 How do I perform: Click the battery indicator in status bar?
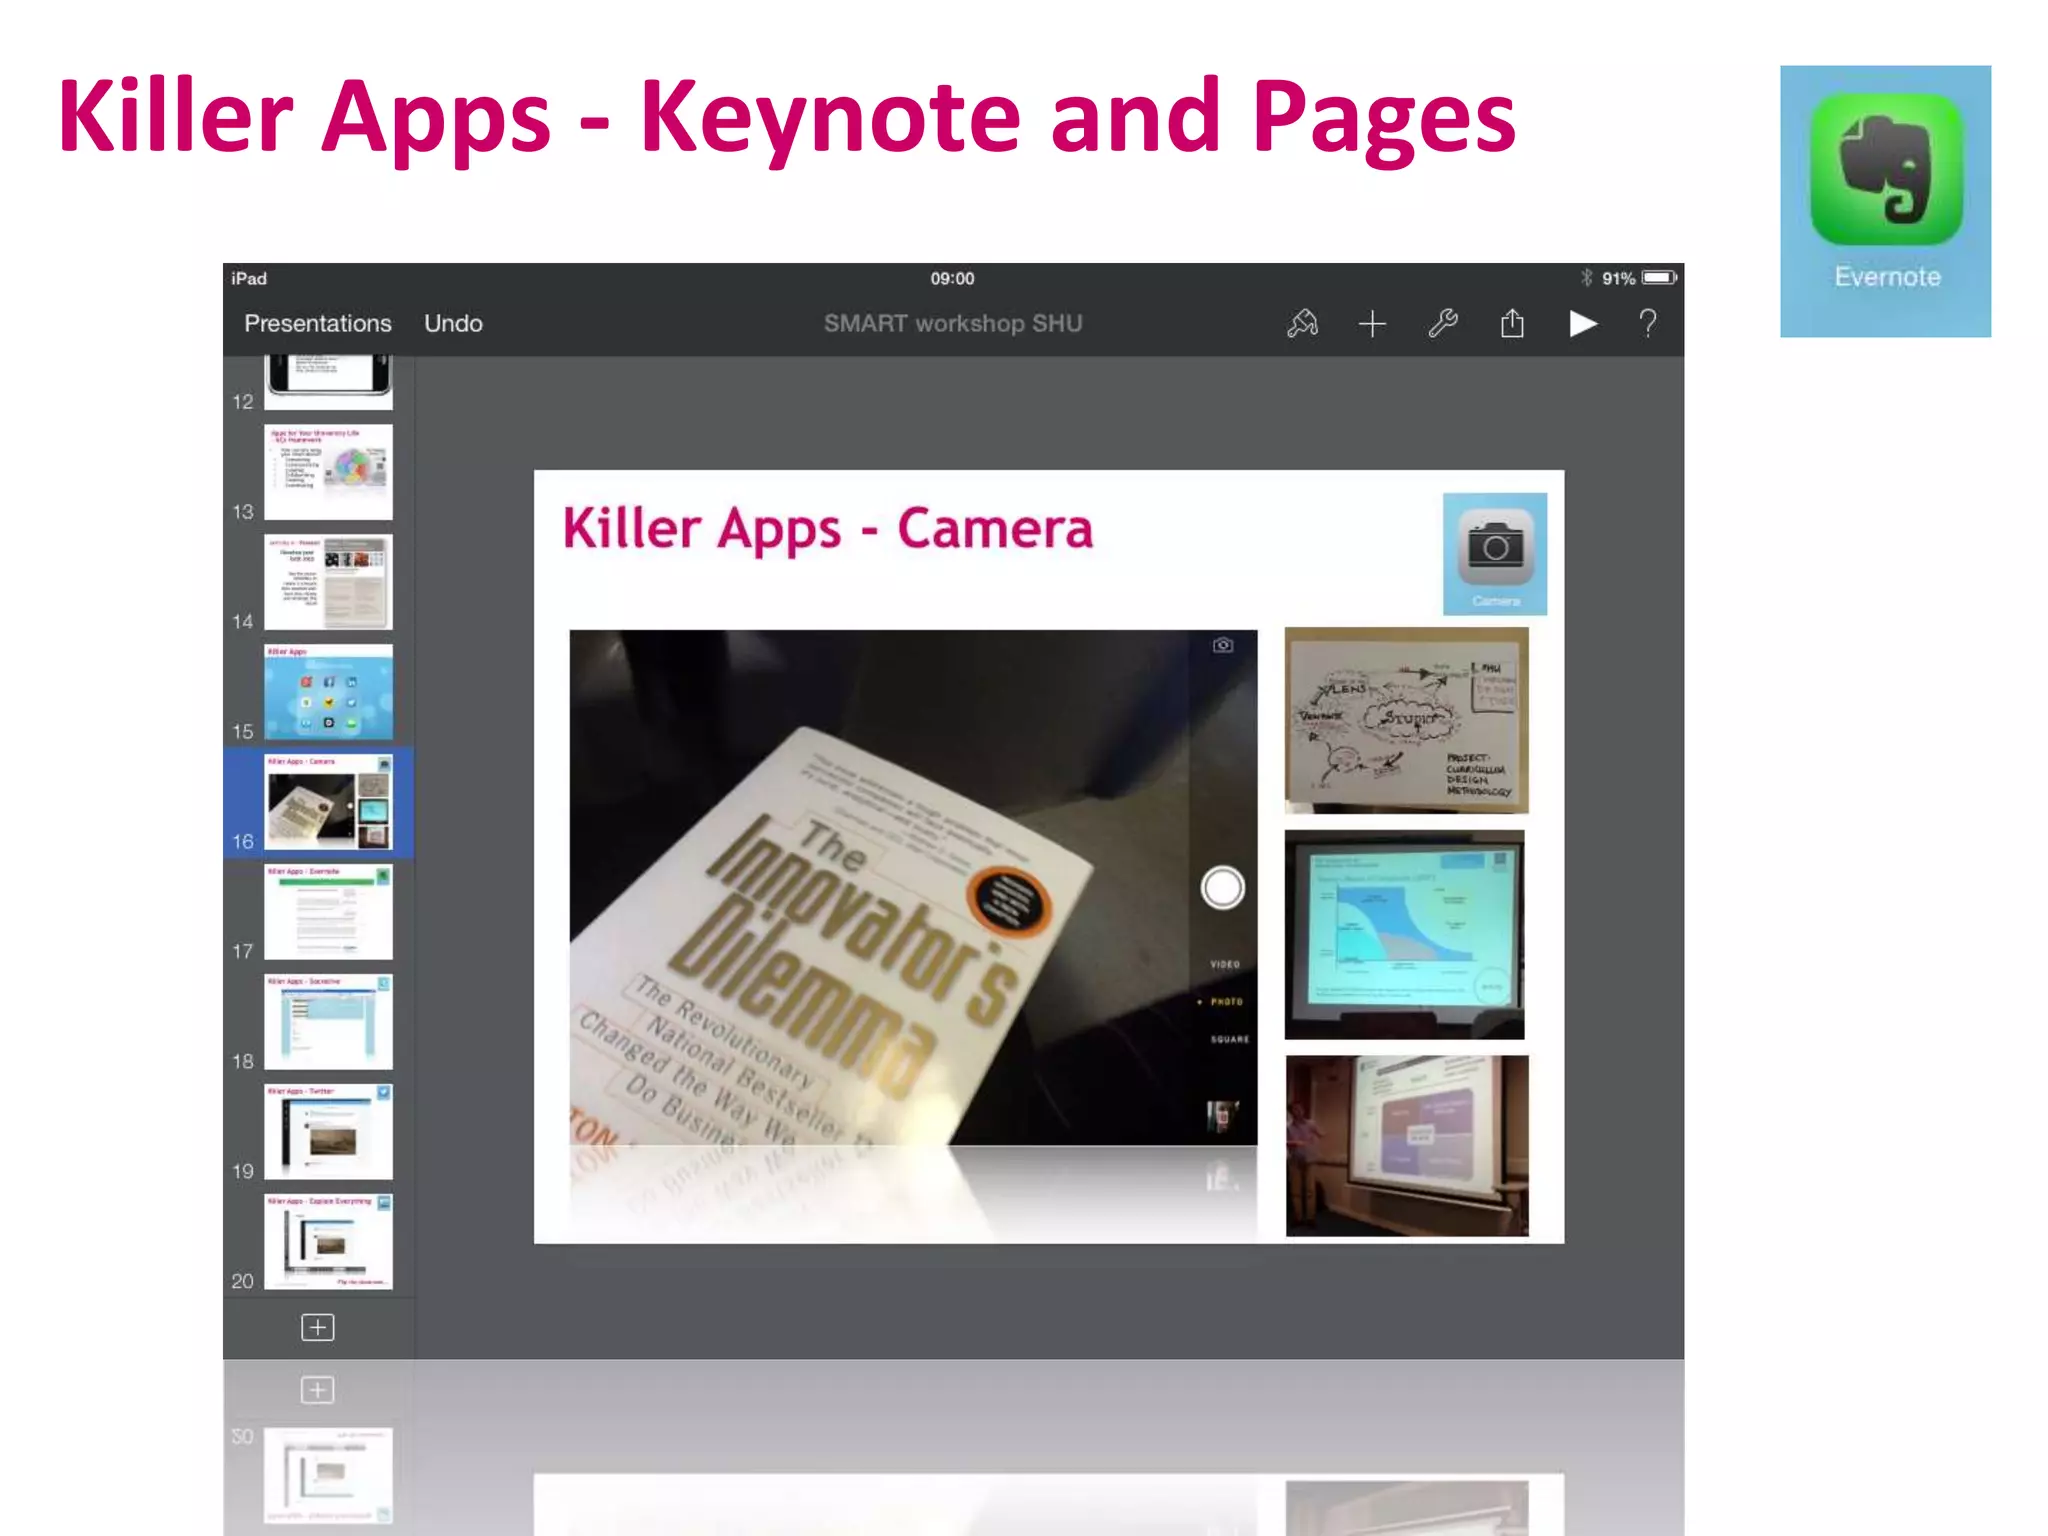[1659, 278]
